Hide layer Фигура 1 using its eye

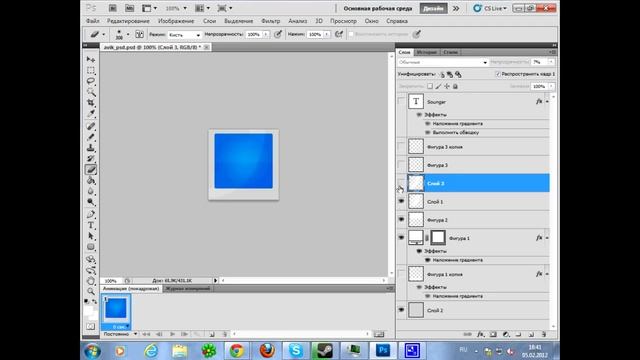(x=401, y=238)
